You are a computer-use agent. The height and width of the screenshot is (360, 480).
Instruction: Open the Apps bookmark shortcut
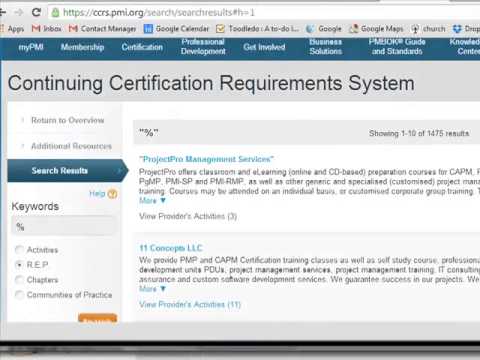12,29
